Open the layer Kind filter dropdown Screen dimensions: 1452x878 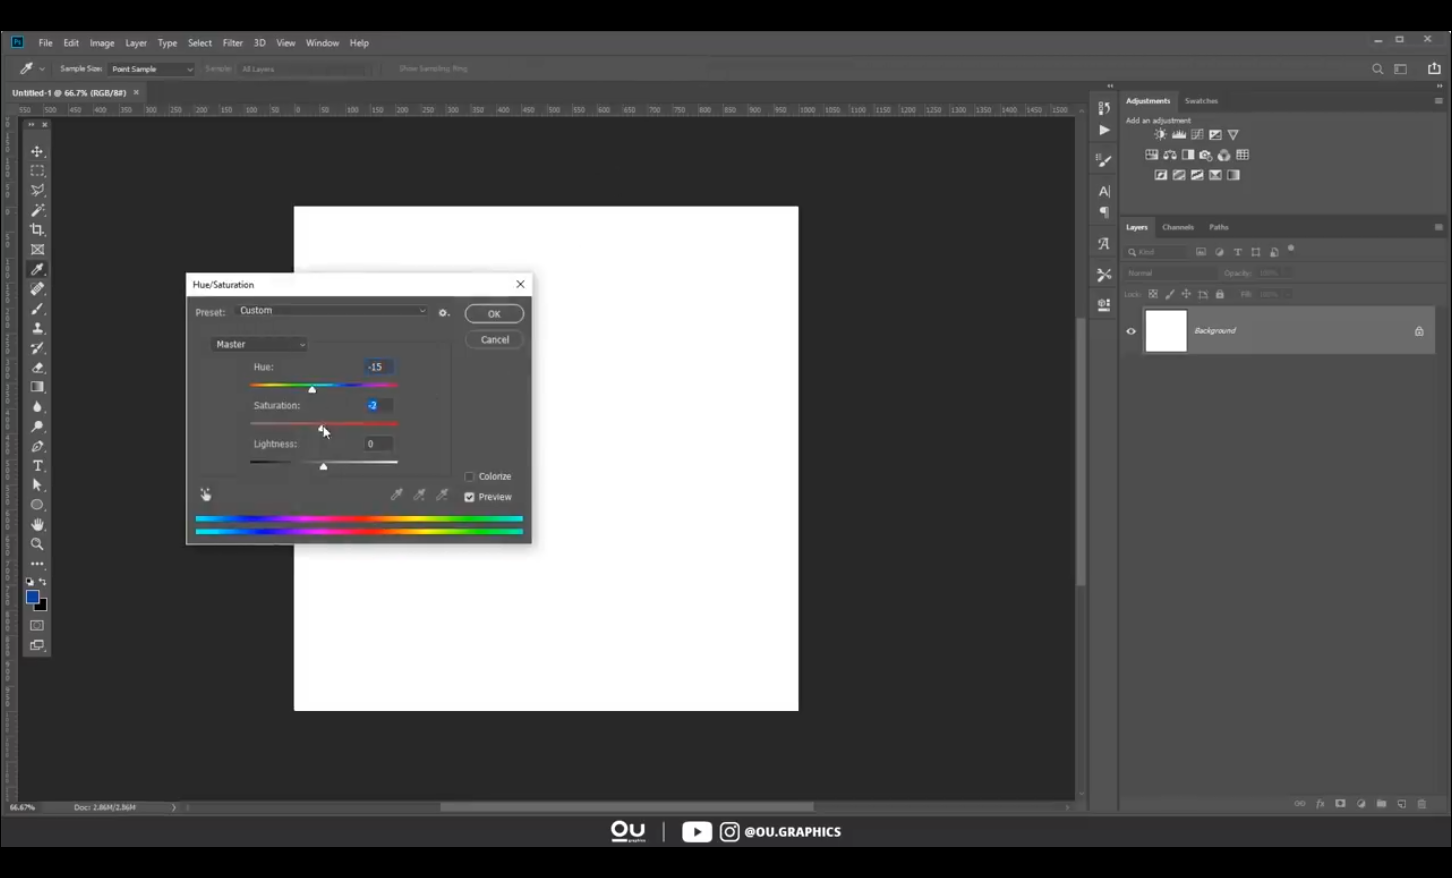pyautogui.click(x=1156, y=252)
